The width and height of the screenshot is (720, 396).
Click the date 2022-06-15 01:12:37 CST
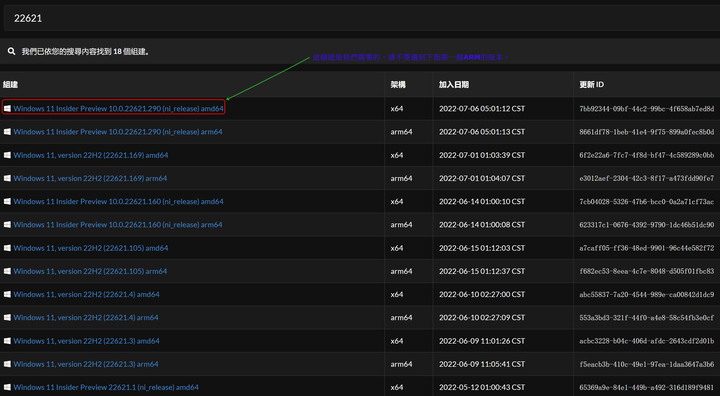(x=482, y=272)
